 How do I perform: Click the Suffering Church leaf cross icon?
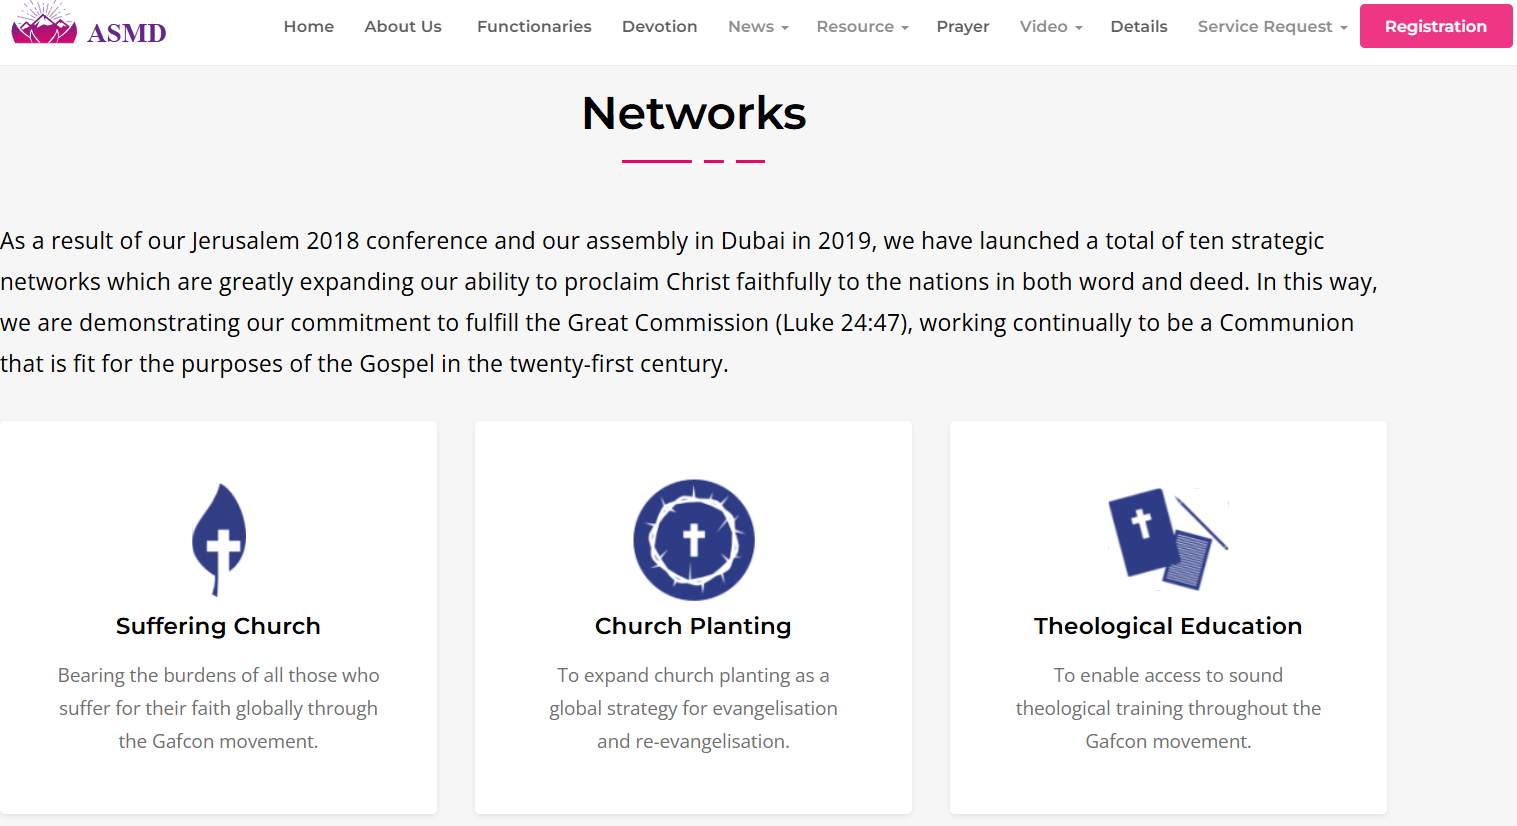(219, 539)
